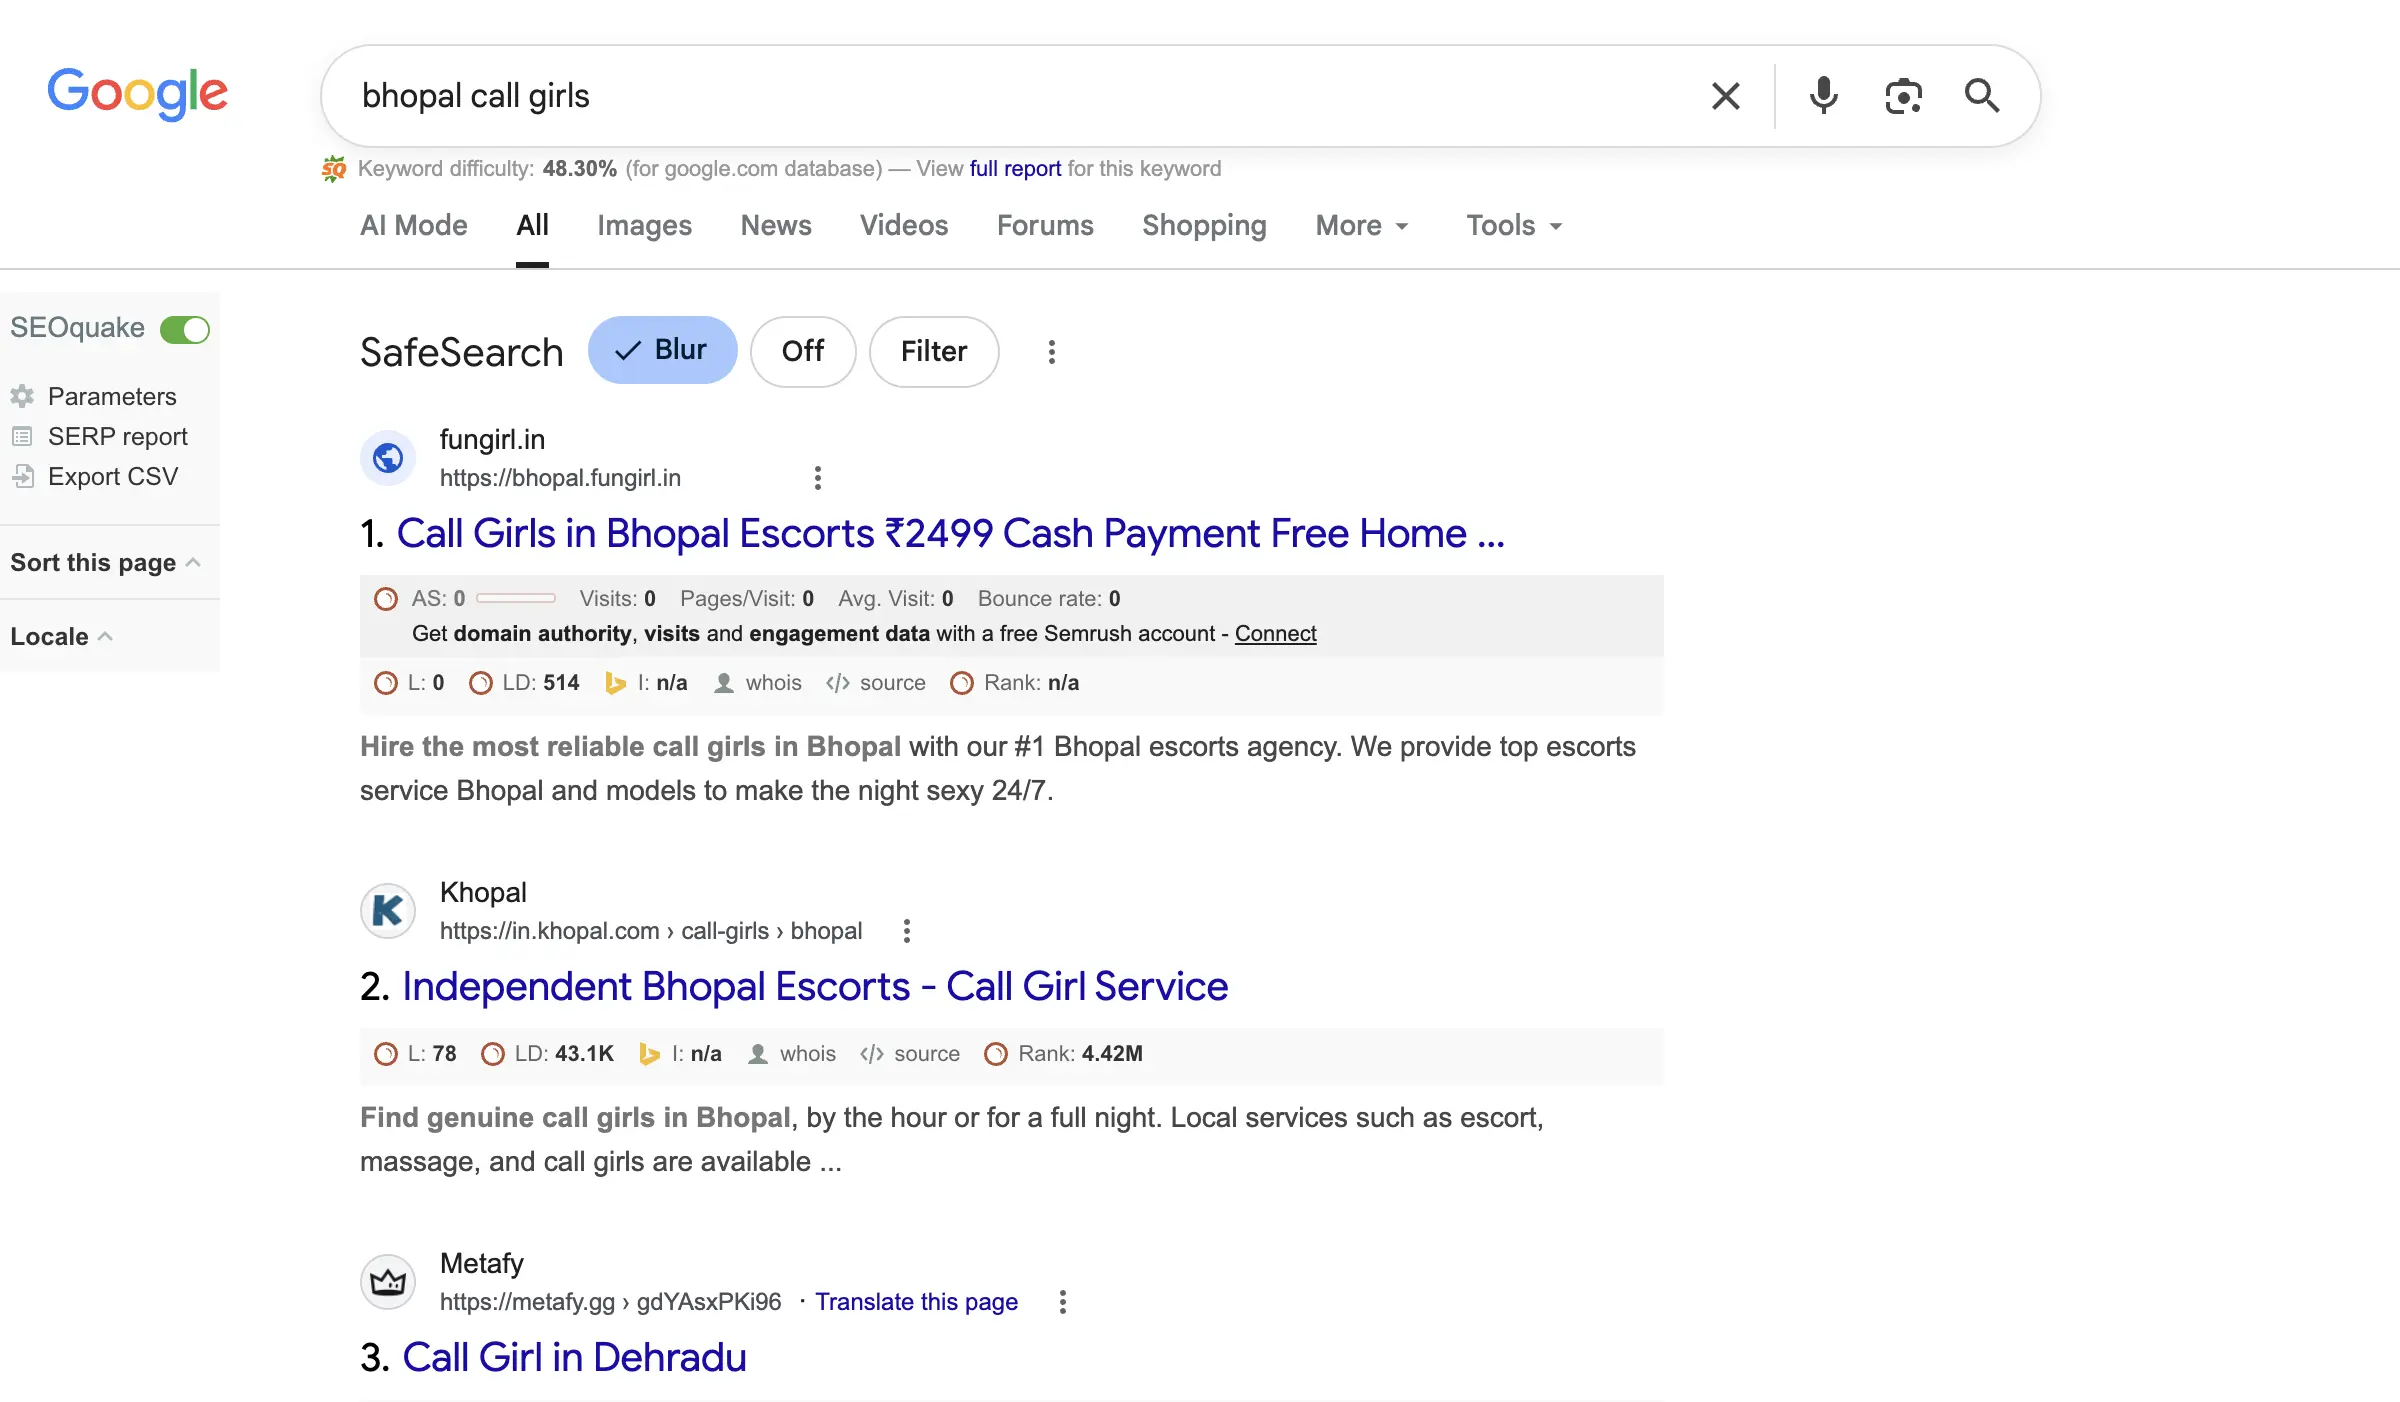Viewport: 2400px width, 1402px height.
Task: Switch to the Images tab
Action: [644, 226]
